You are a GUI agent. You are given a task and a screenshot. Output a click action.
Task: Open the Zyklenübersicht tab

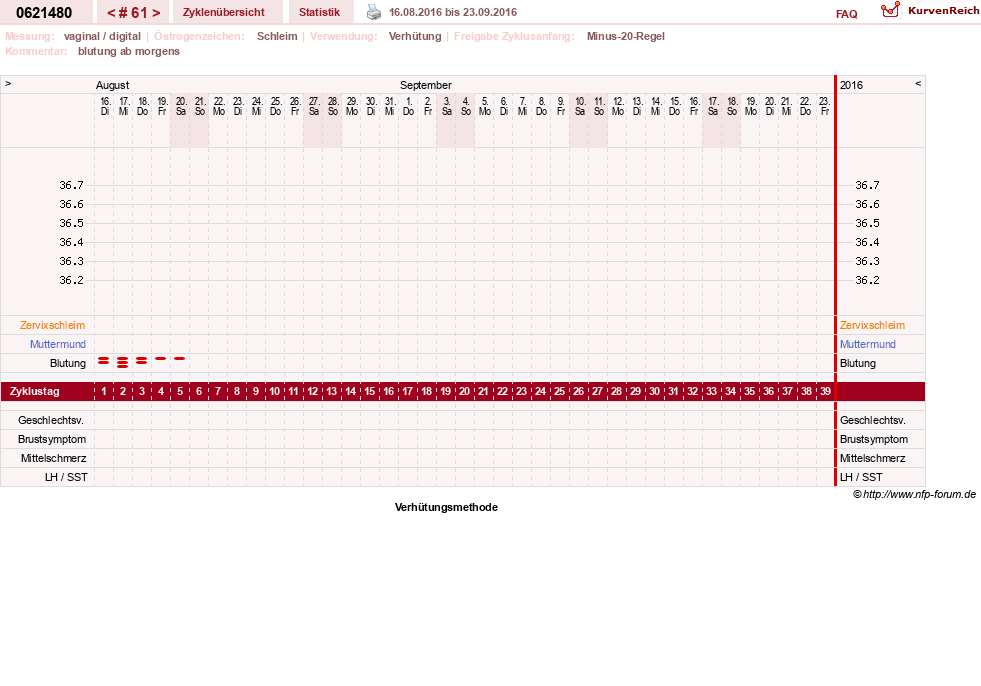223,12
